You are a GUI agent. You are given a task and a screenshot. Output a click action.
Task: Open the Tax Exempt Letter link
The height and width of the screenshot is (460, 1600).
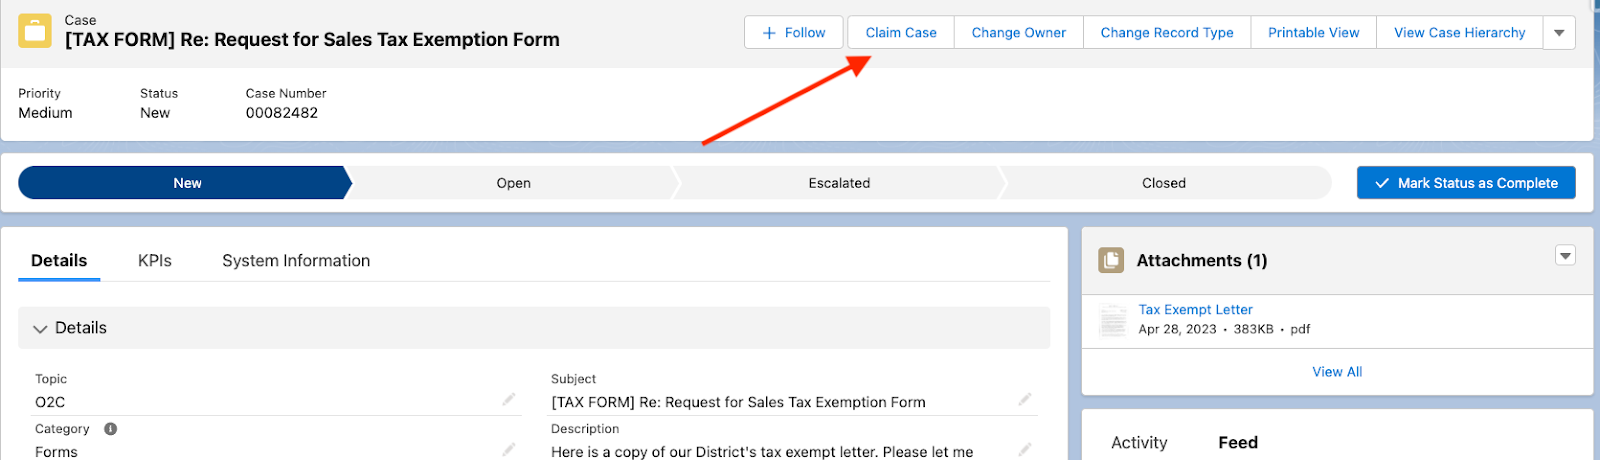[1195, 310]
